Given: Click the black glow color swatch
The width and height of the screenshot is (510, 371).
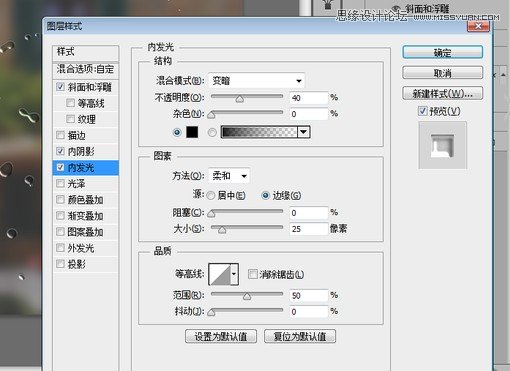Looking at the screenshot, I should (192, 132).
